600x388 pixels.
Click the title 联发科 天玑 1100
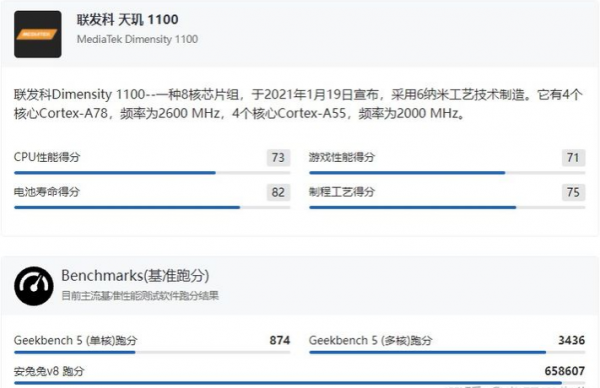[x=127, y=20]
